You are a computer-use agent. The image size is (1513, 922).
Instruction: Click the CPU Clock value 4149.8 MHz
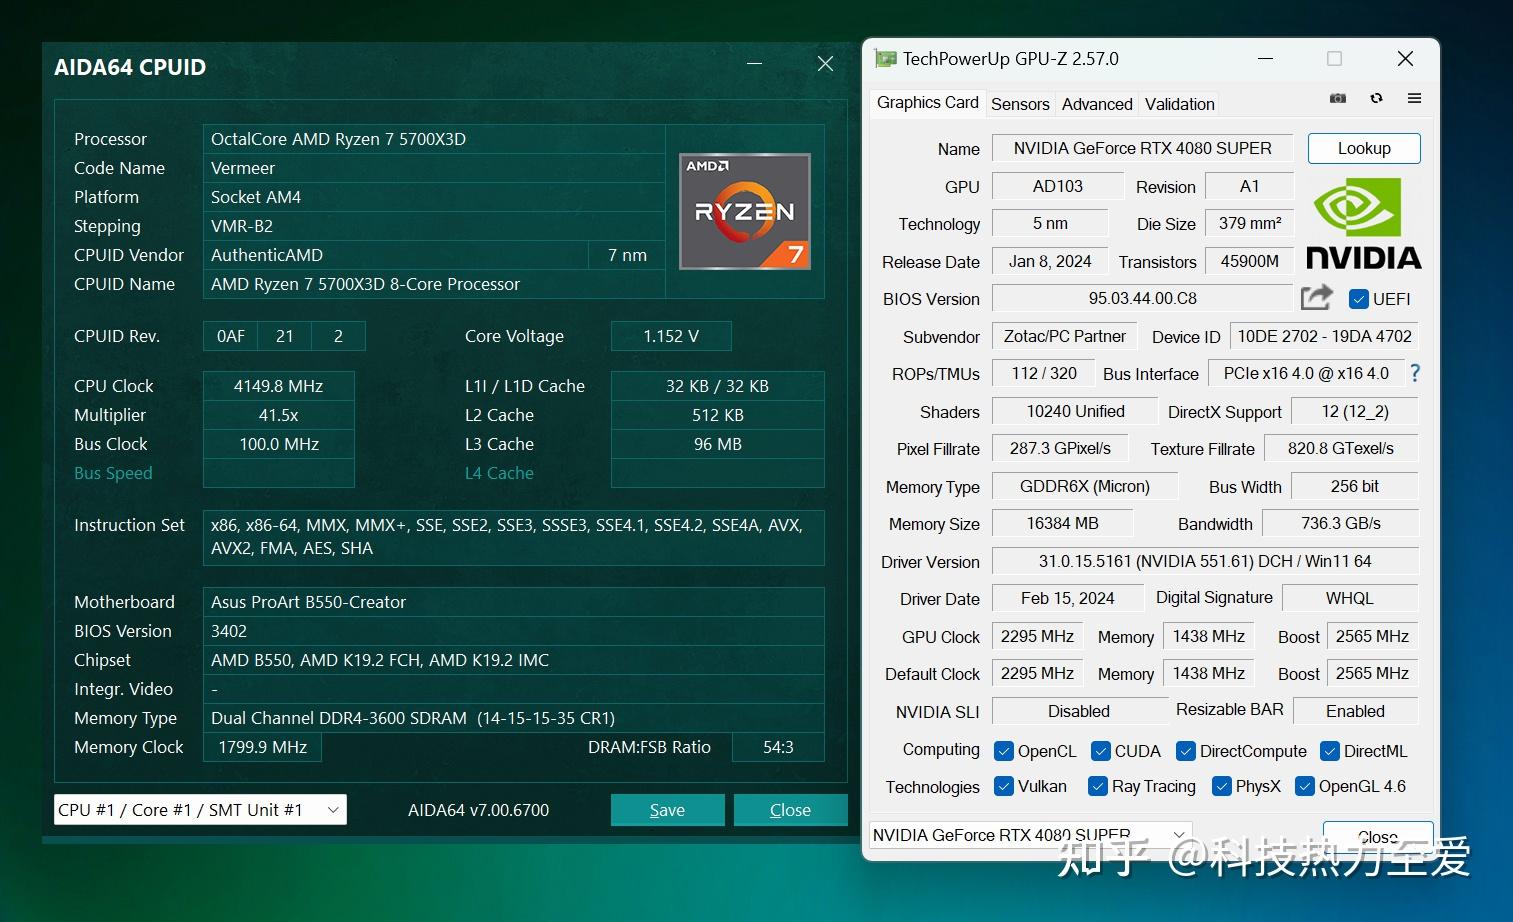coord(279,386)
